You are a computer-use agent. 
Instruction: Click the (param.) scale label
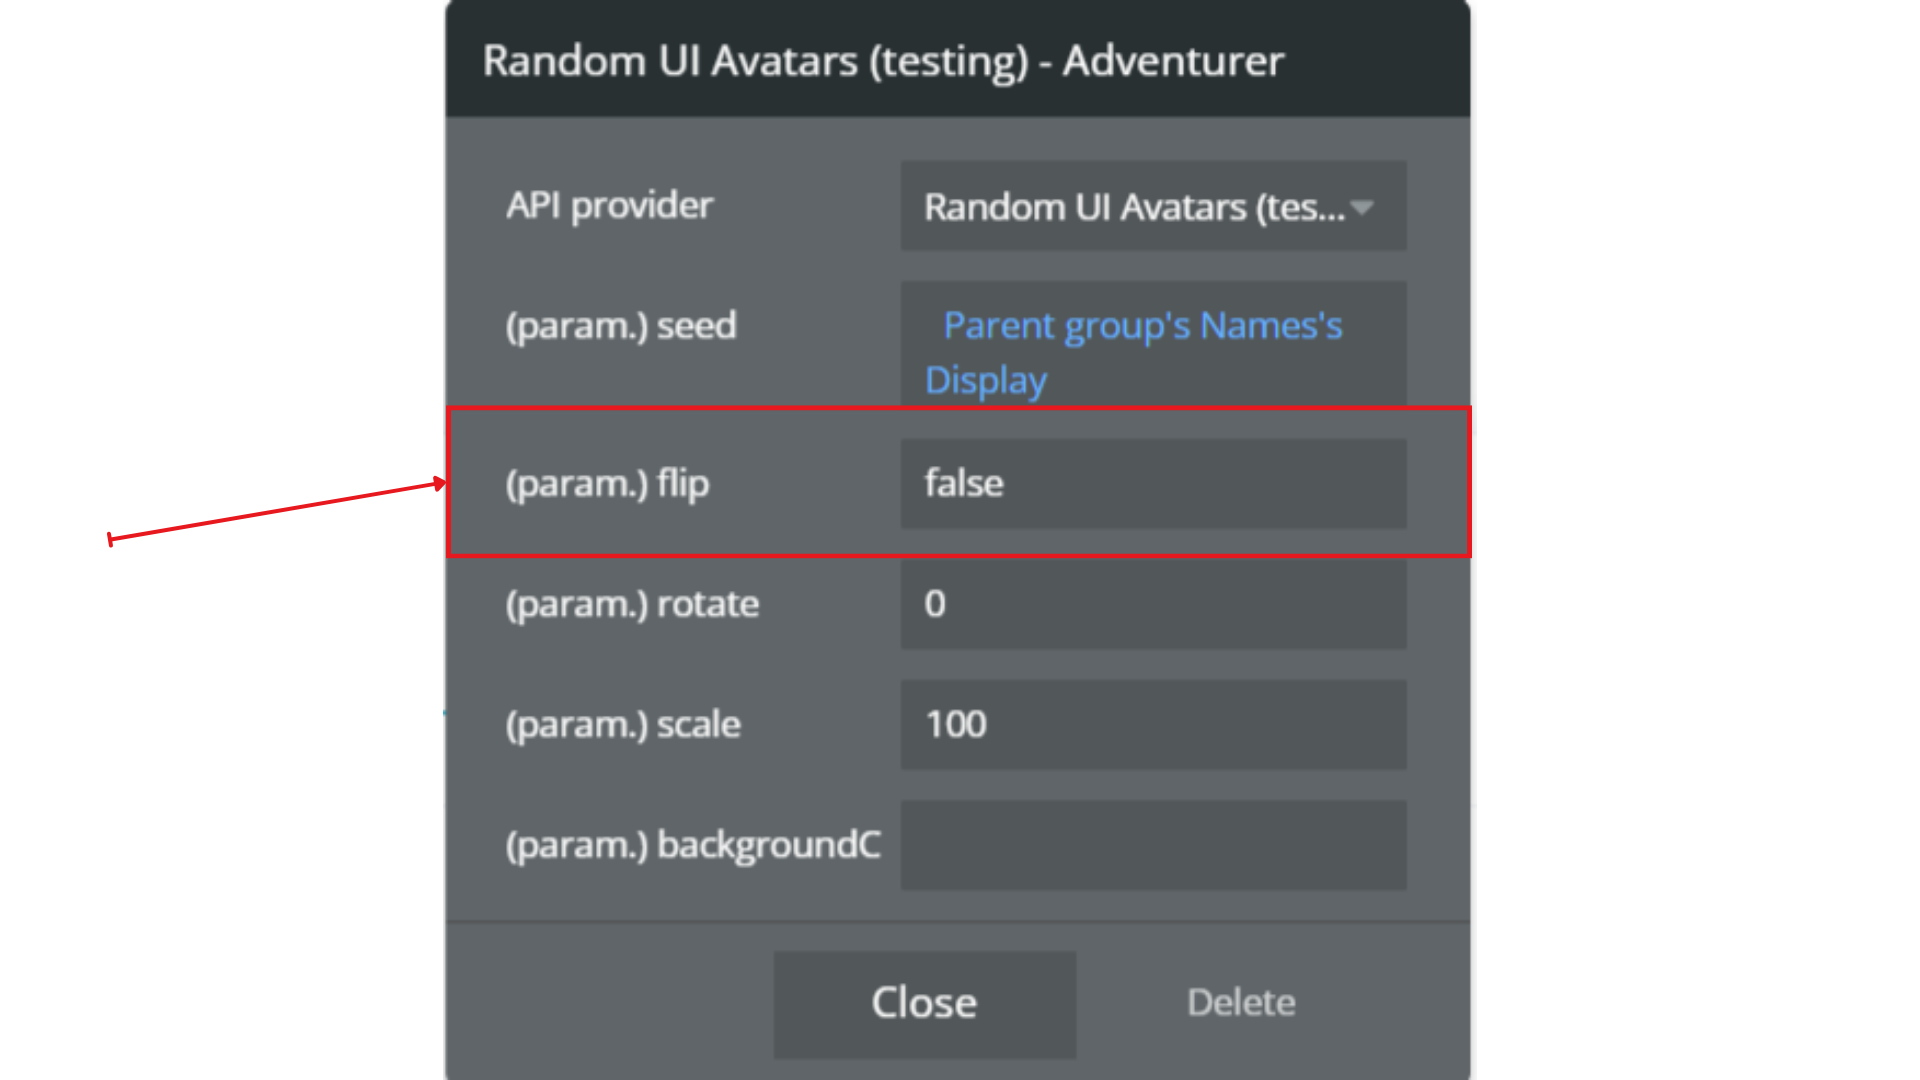(623, 725)
